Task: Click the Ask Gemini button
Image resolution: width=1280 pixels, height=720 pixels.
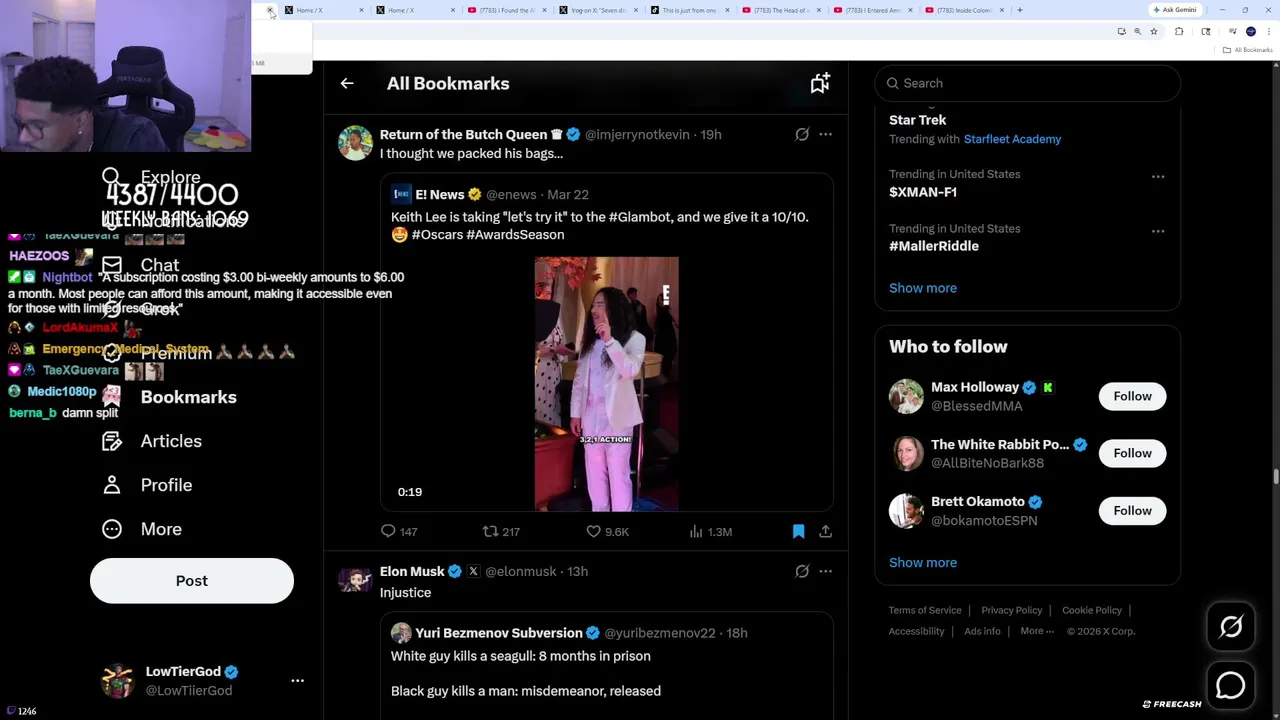Action: pyautogui.click(x=1175, y=10)
